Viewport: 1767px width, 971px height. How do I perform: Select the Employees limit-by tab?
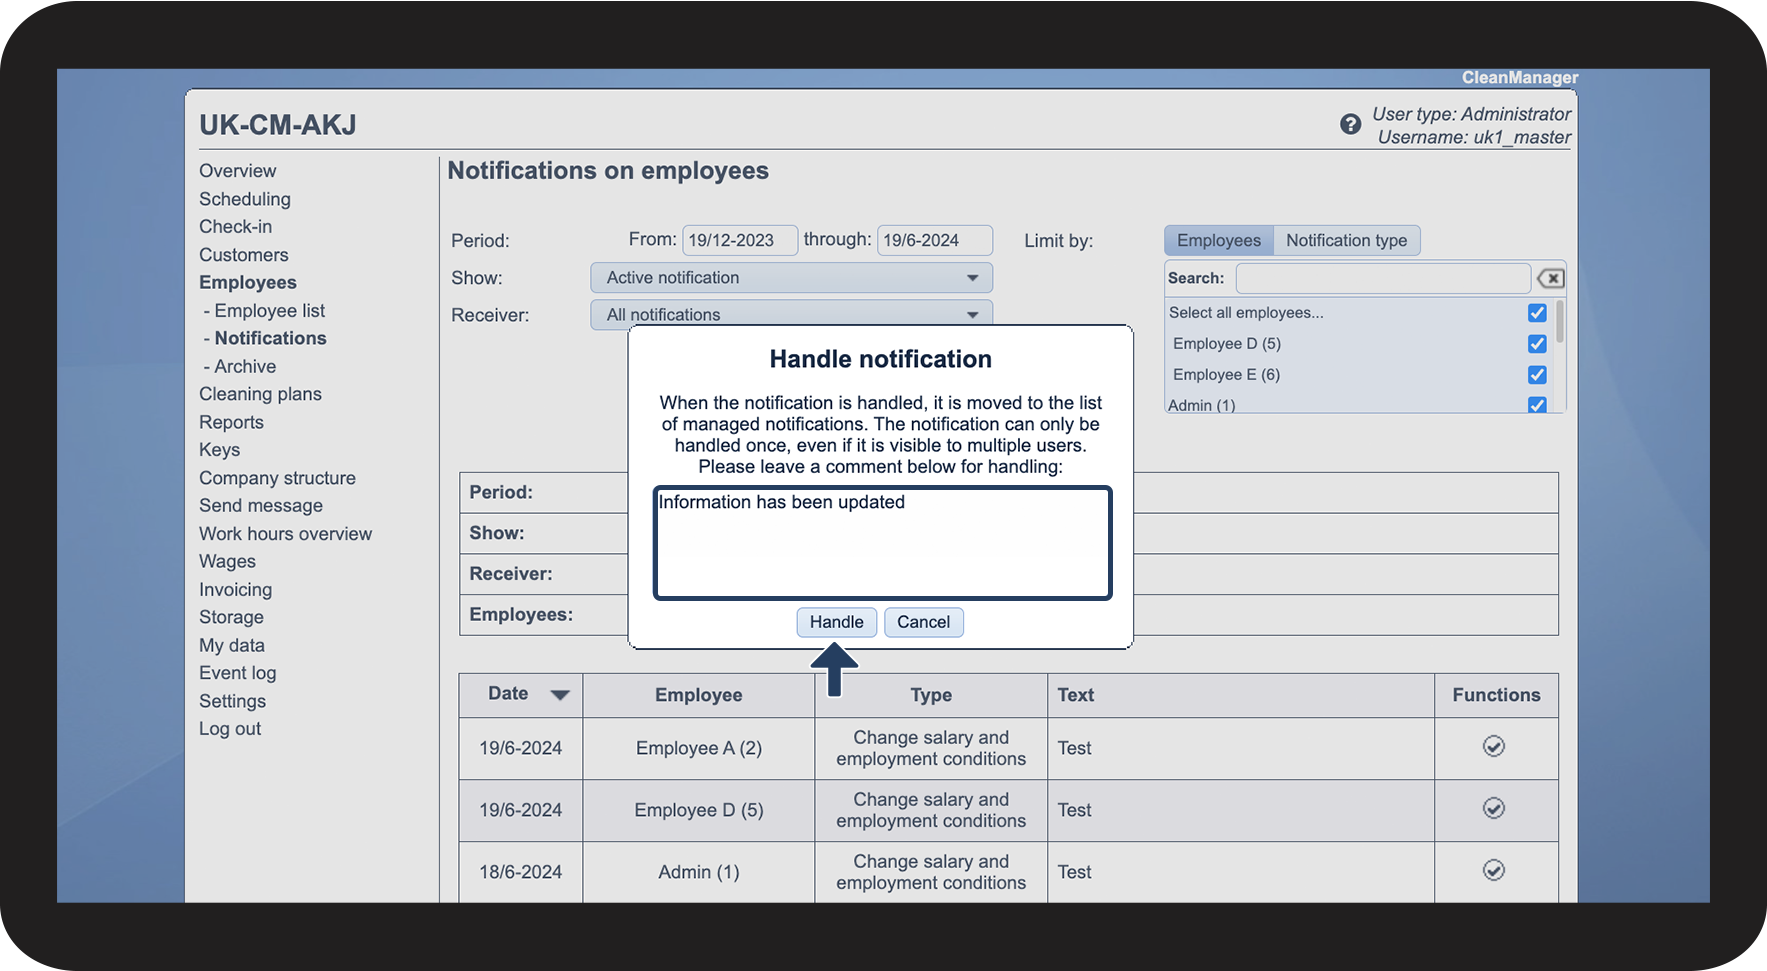[1218, 241]
